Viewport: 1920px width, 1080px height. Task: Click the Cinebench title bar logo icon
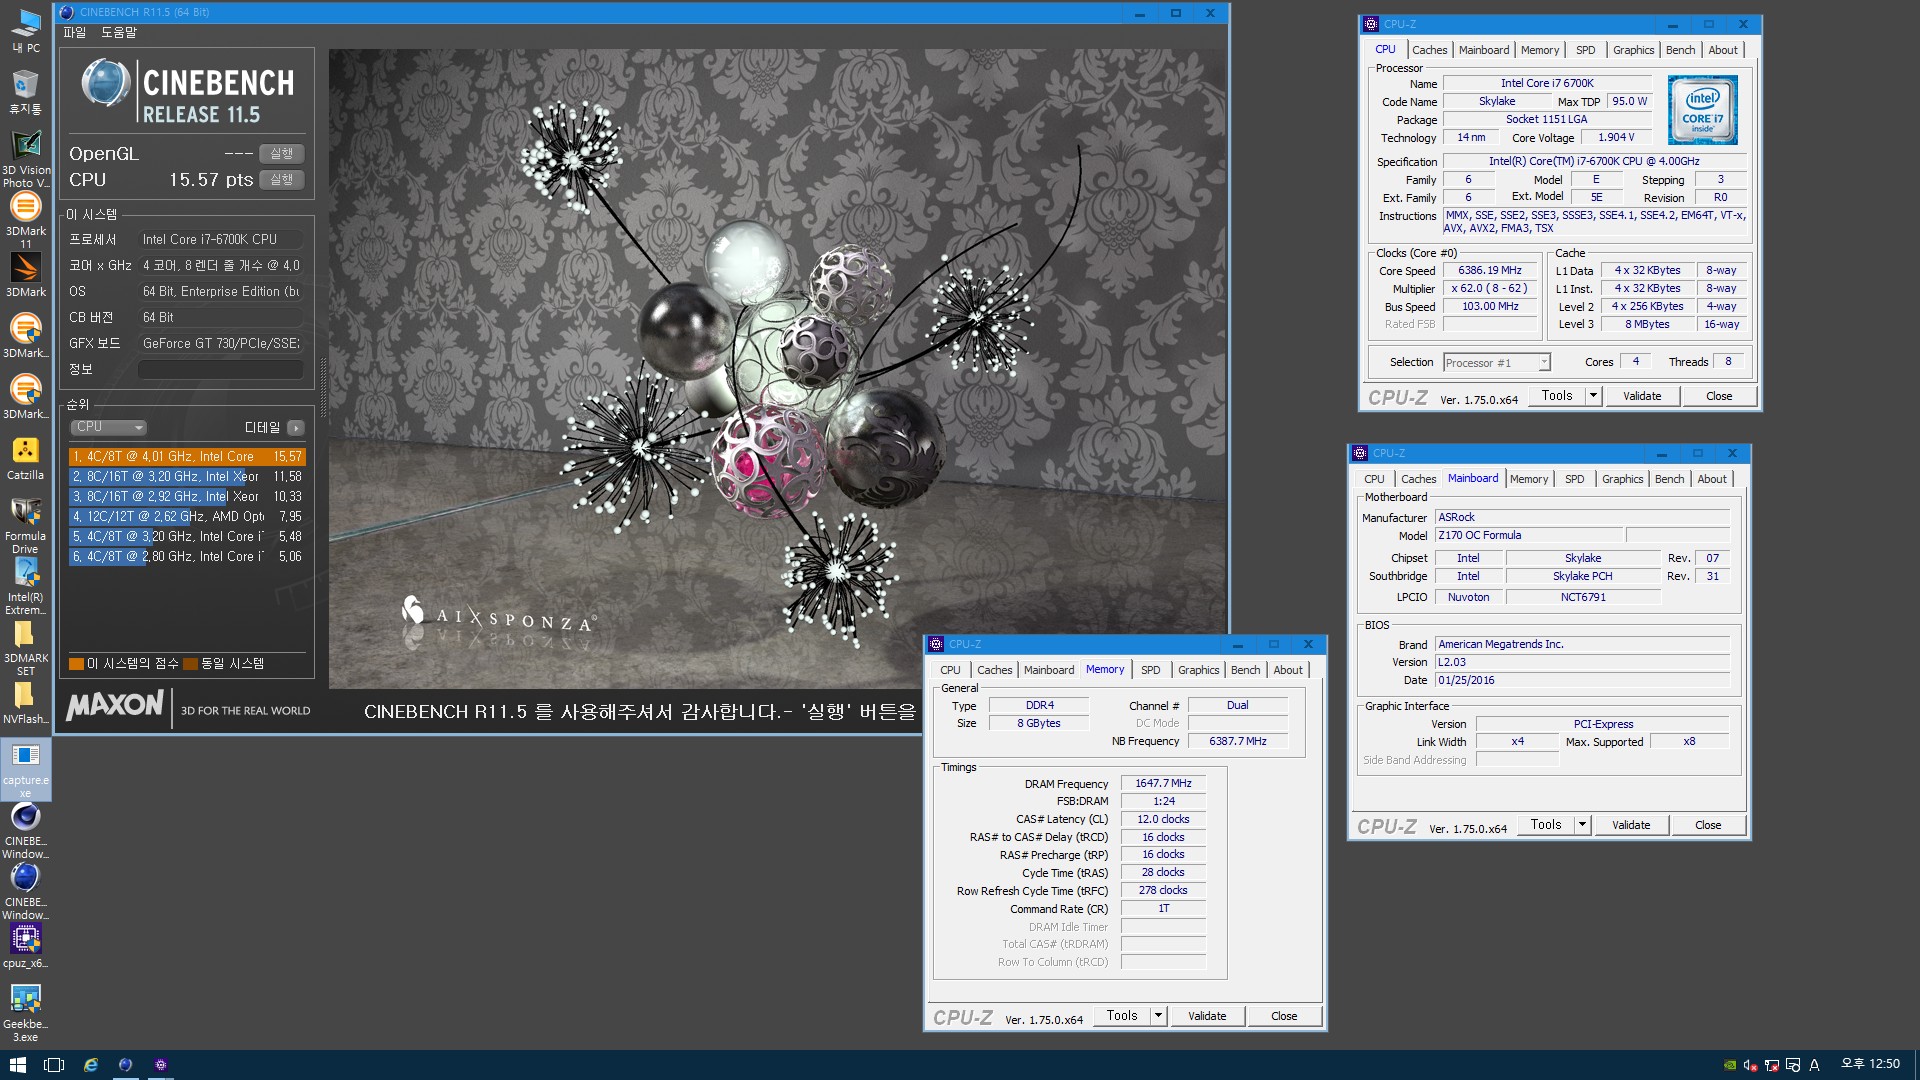point(67,13)
